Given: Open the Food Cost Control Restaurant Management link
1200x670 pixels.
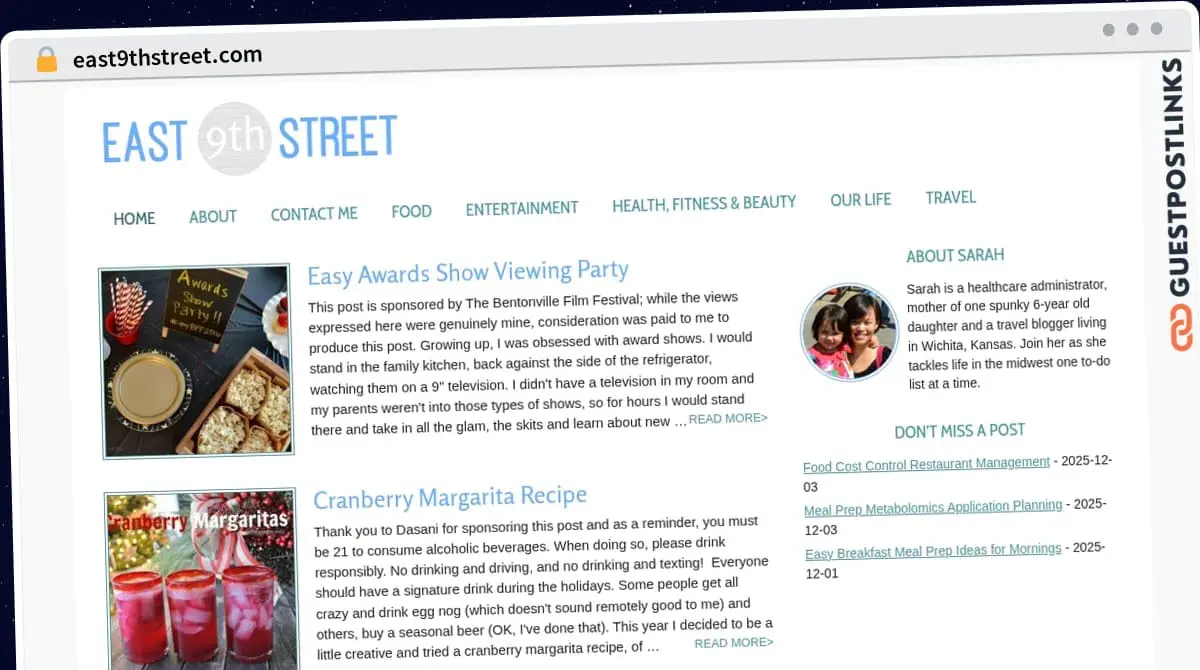Looking at the screenshot, I should [x=925, y=462].
